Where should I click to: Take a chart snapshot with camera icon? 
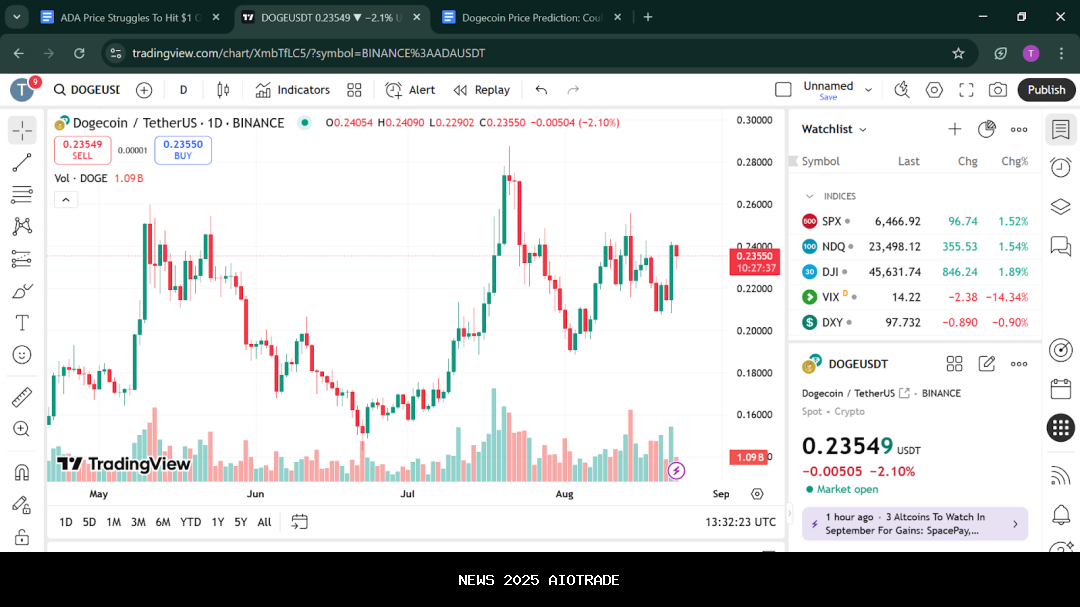(x=997, y=90)
